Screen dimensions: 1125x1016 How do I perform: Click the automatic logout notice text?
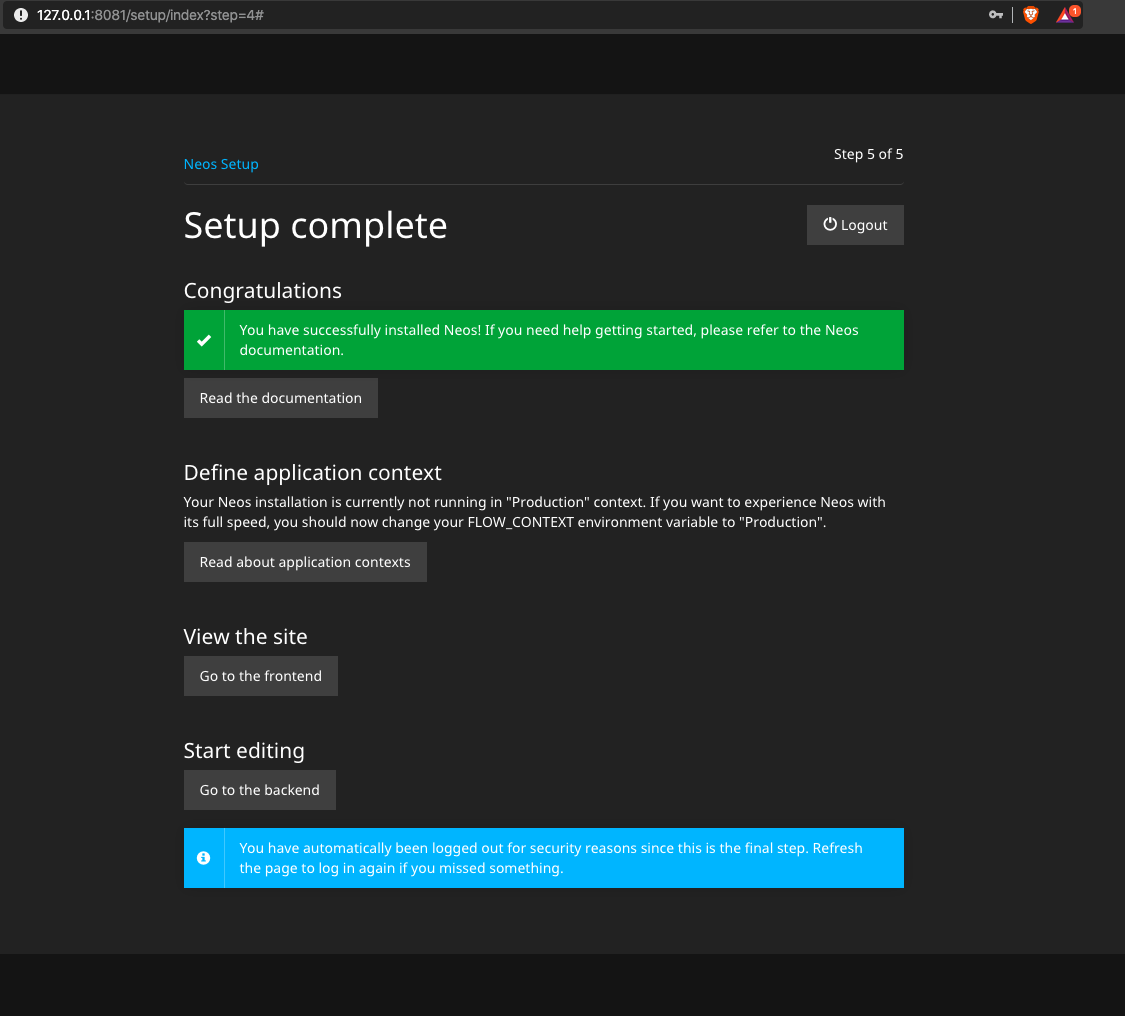point(551,858)
